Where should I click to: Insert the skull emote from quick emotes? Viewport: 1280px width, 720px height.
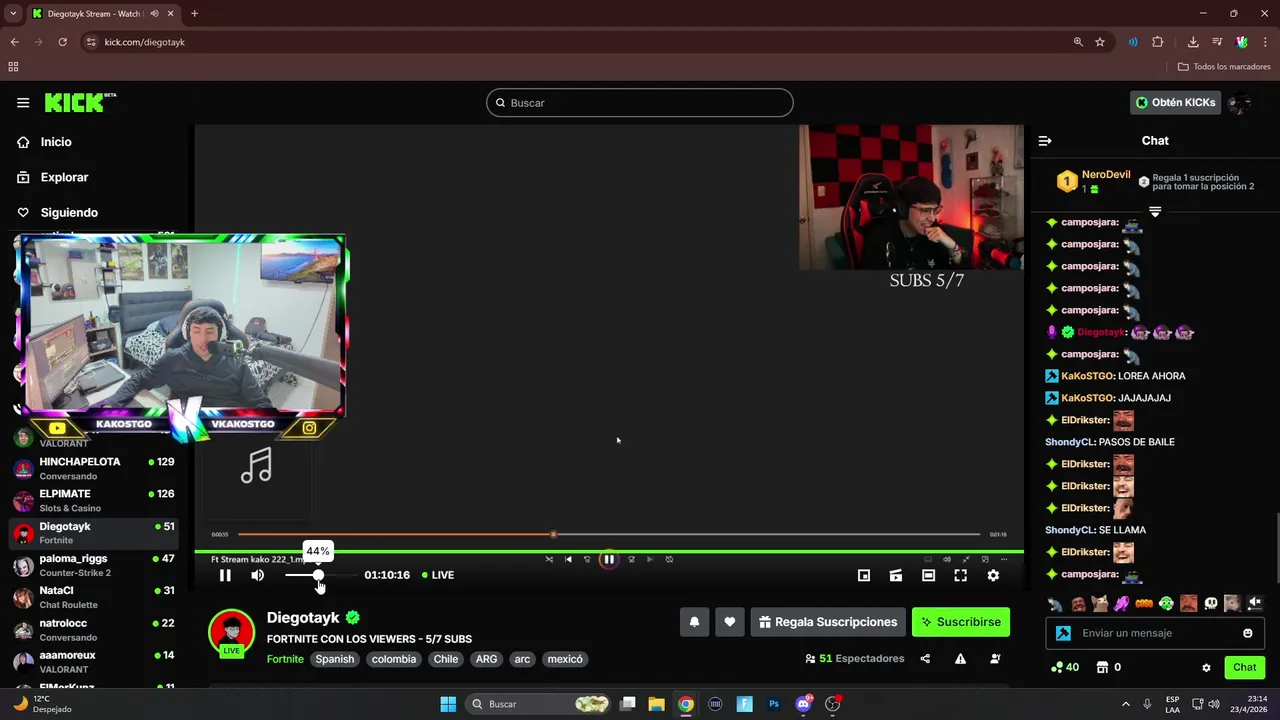coord(1211,603)
